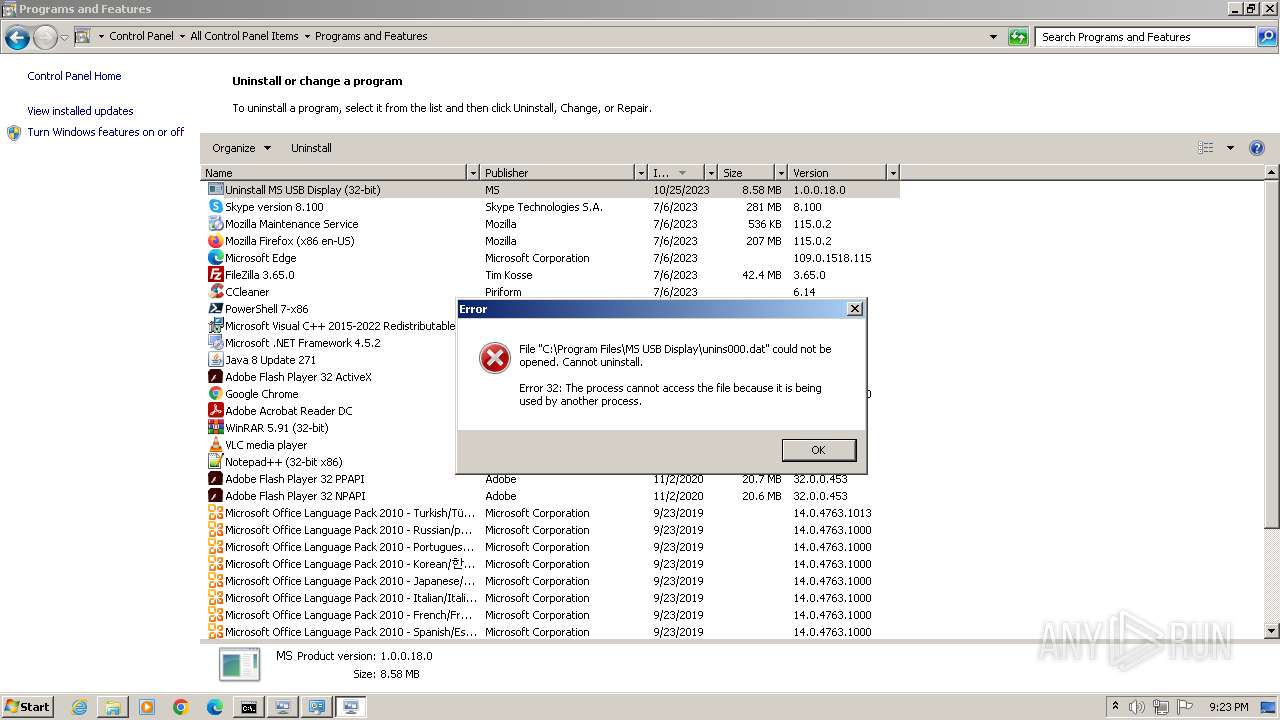Viewport: 1280px width, 720px height.
Task: Select Google Chrome icon in list
Action: click(x=215, y=394)
